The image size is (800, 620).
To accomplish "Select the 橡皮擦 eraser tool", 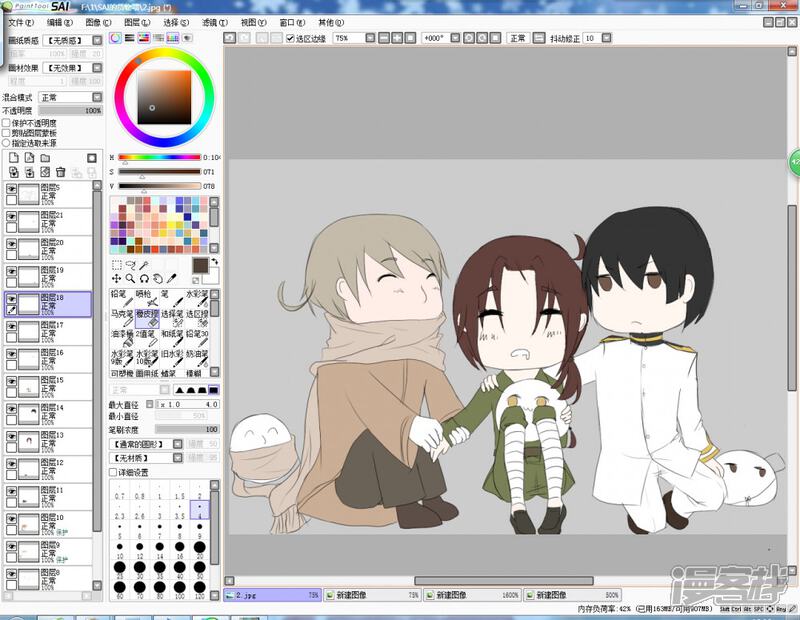I will [x=146, y=314].
